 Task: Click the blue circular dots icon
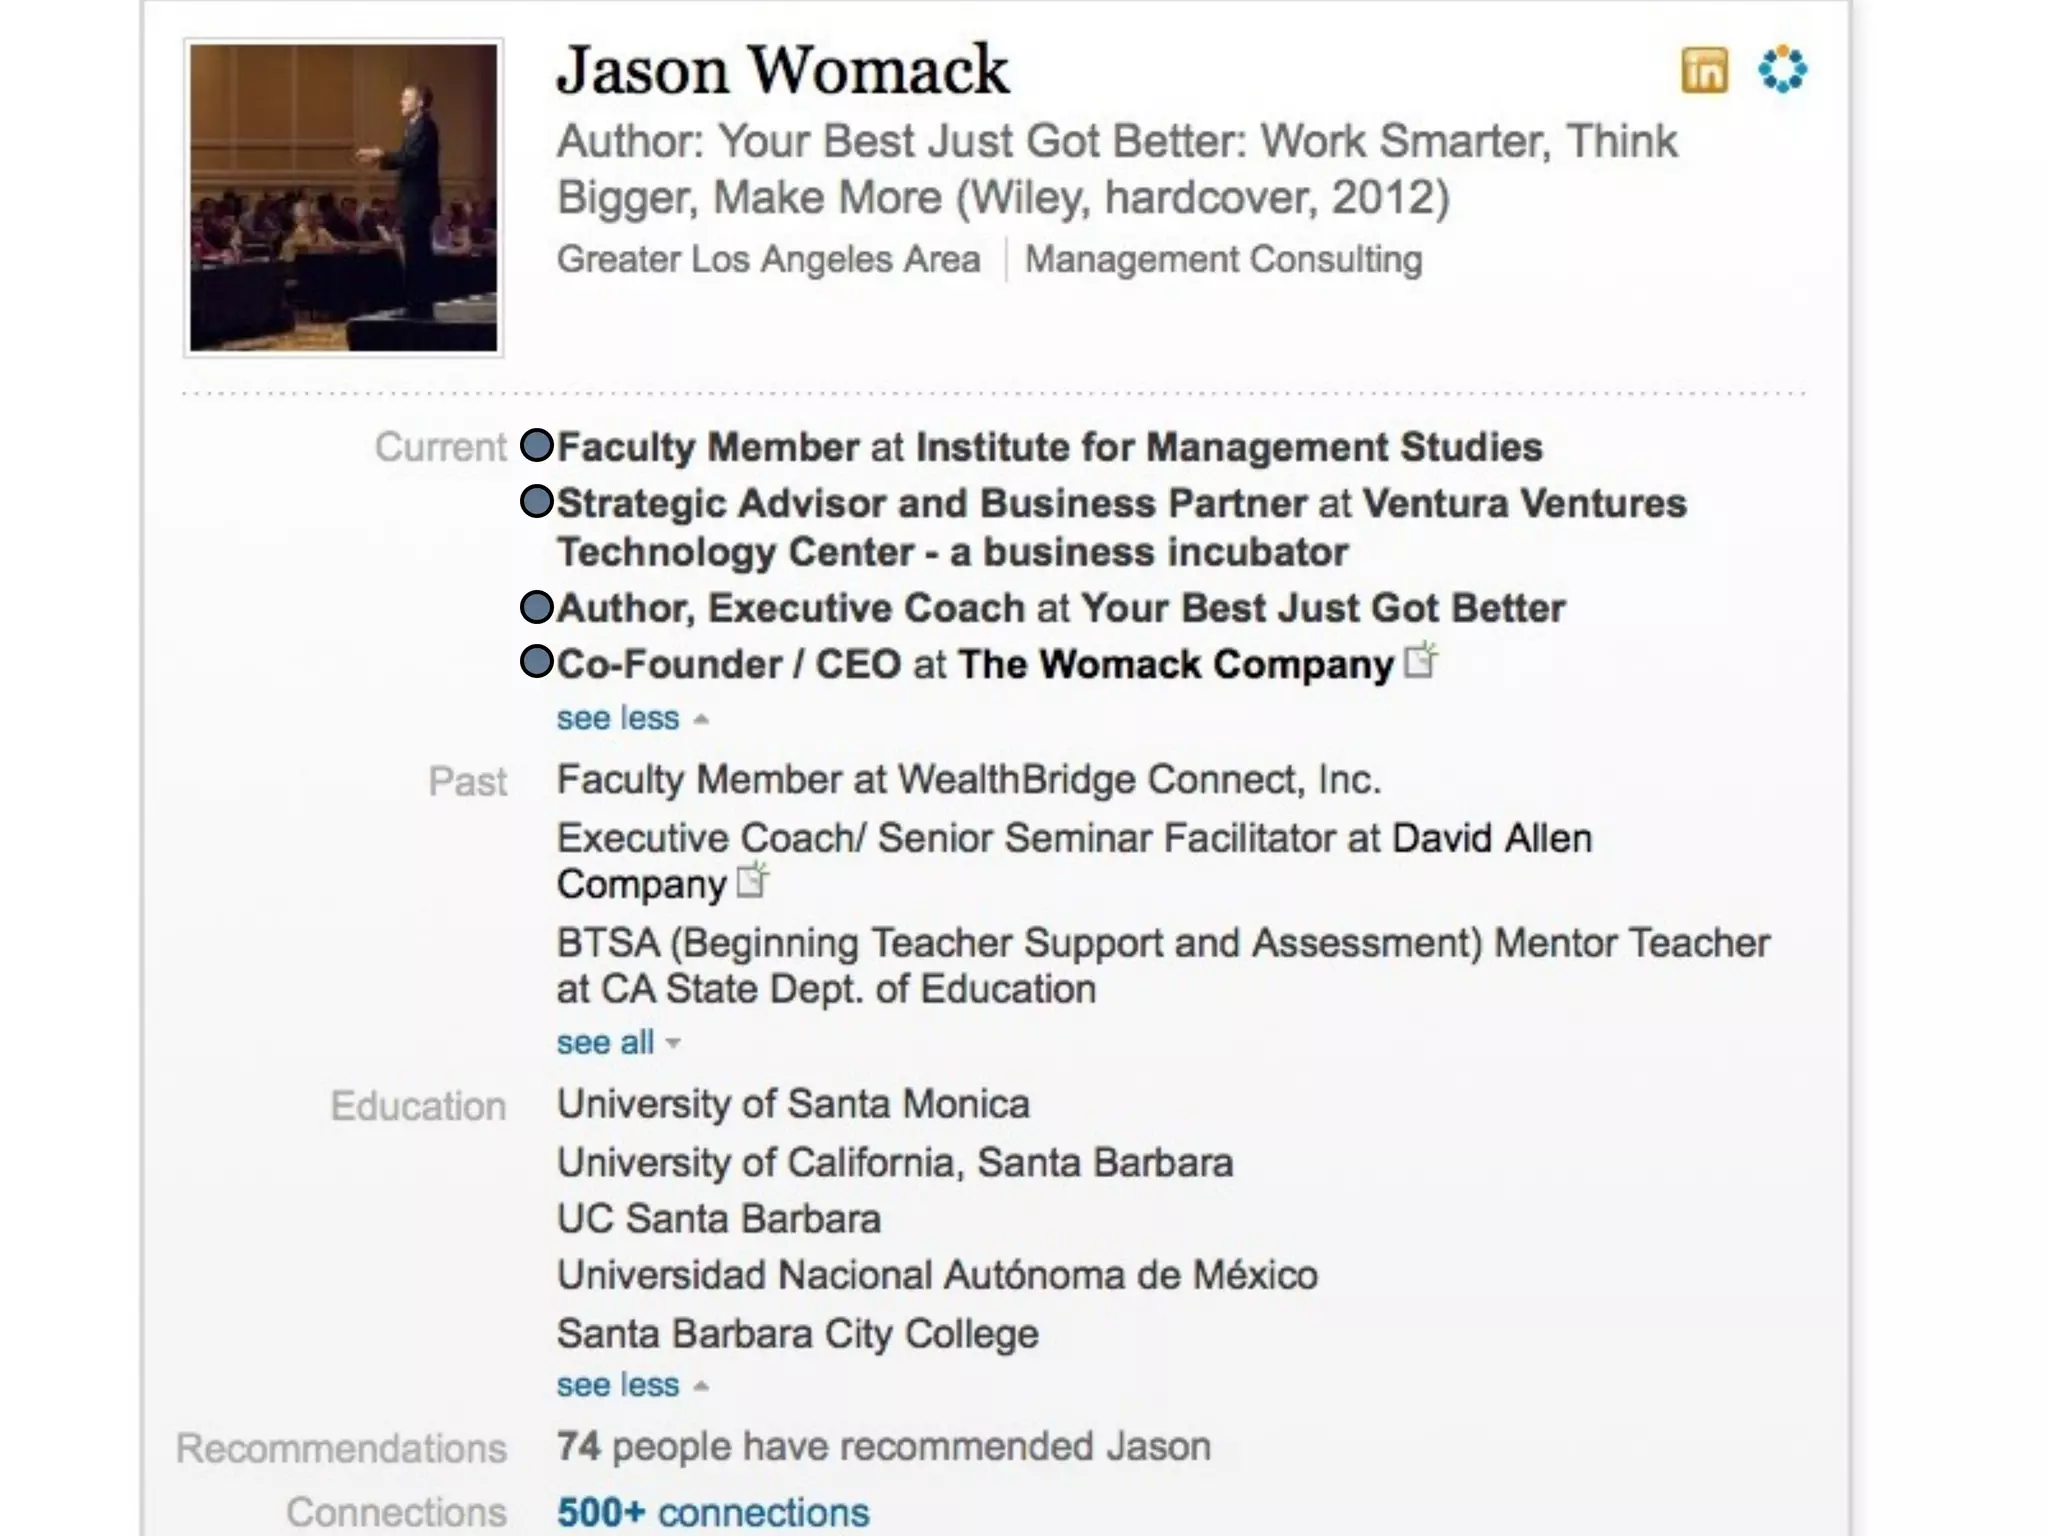1782,70
